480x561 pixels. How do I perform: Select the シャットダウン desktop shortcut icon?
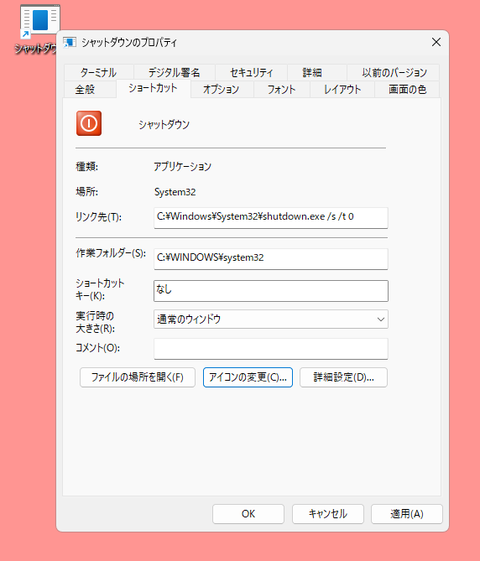(40, 21)
